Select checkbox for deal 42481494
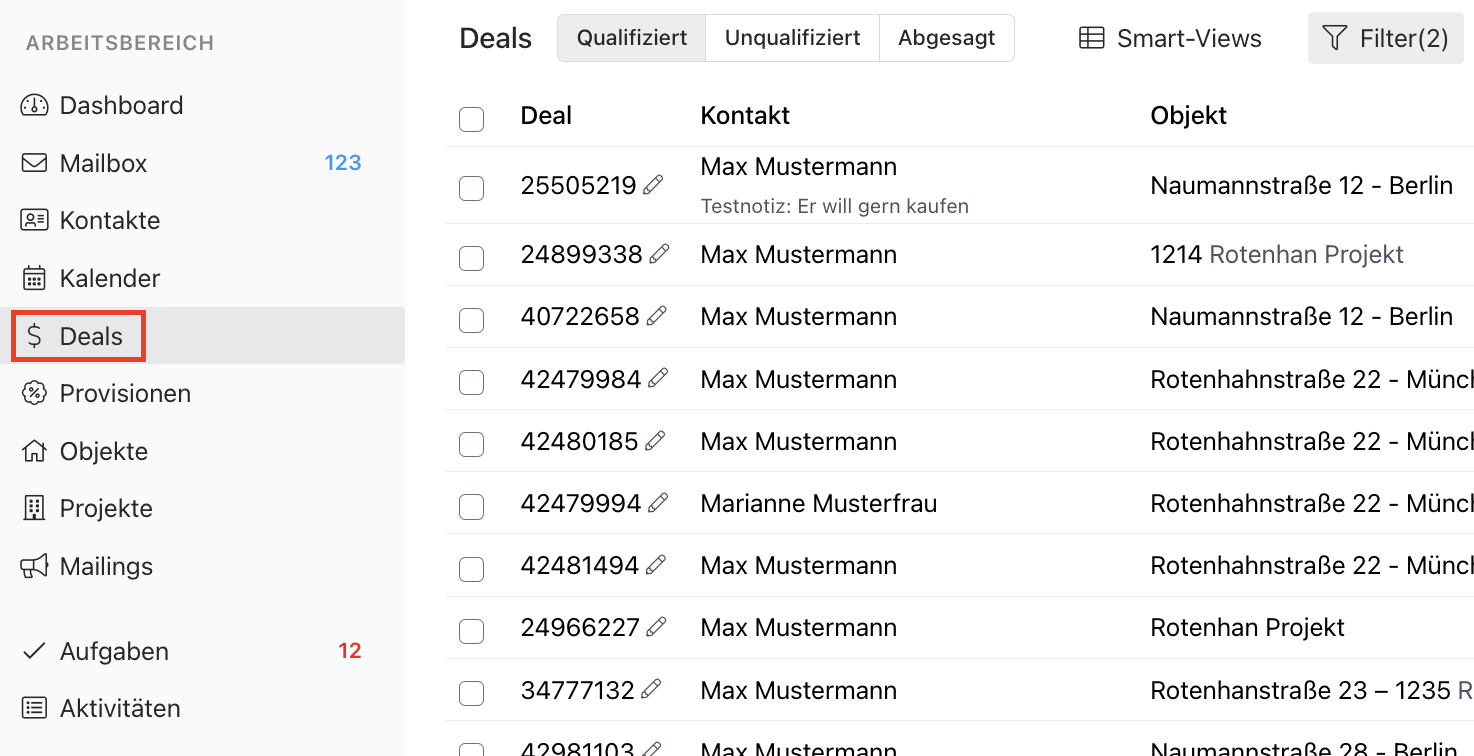The width and height of the screenshot is (1474, 756). pos(471,569)
